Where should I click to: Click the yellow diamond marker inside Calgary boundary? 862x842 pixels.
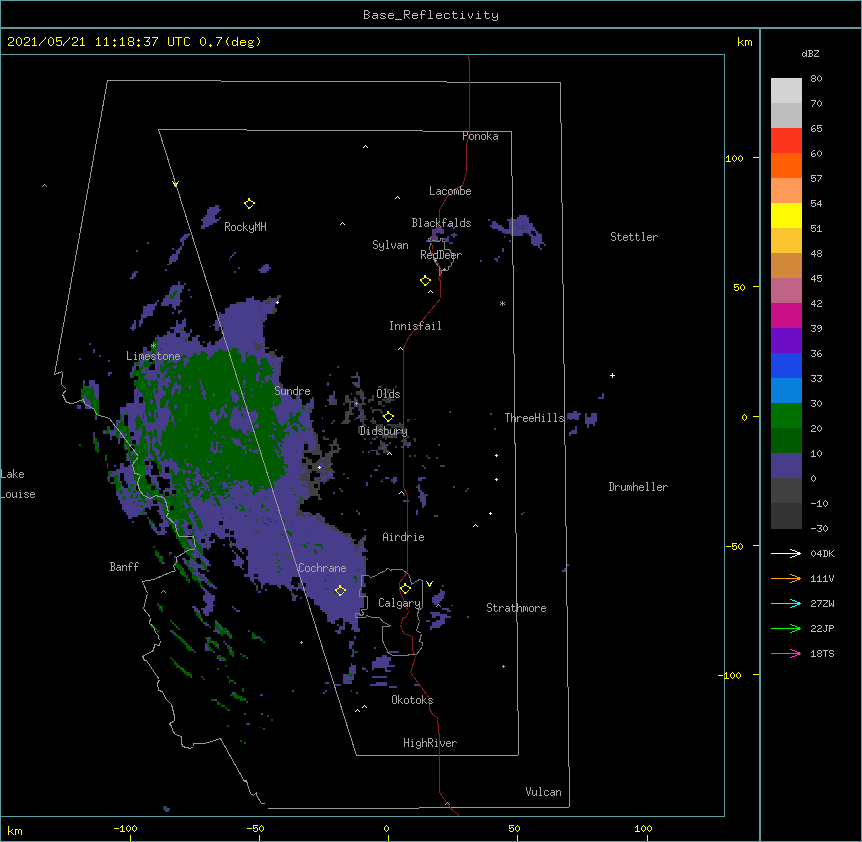(405, 589)
